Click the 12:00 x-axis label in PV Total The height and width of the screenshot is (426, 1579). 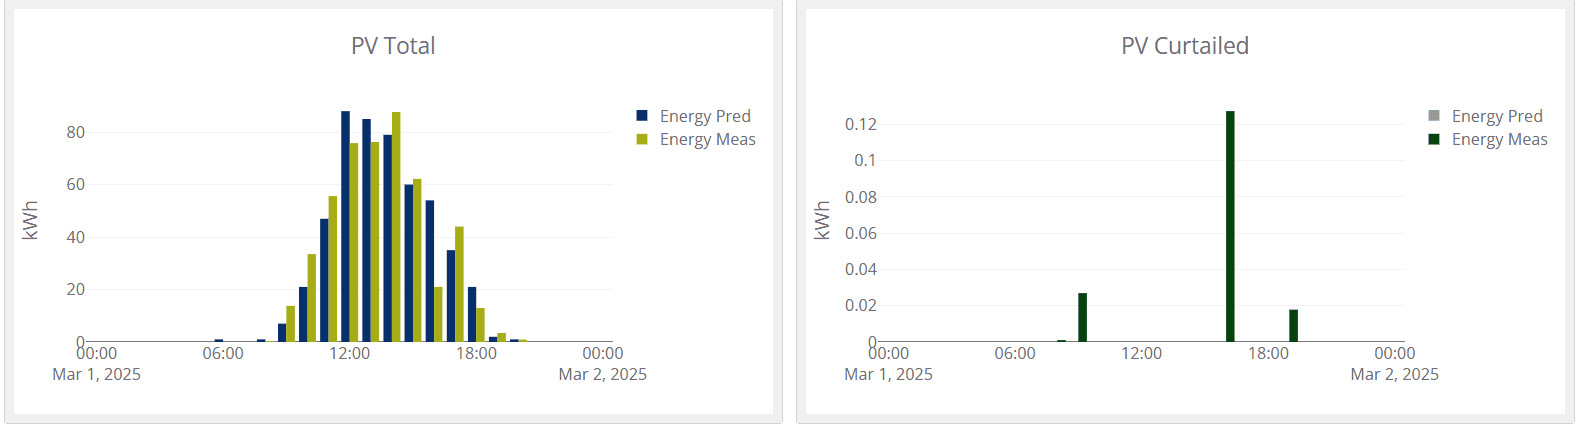click(350, 354)
